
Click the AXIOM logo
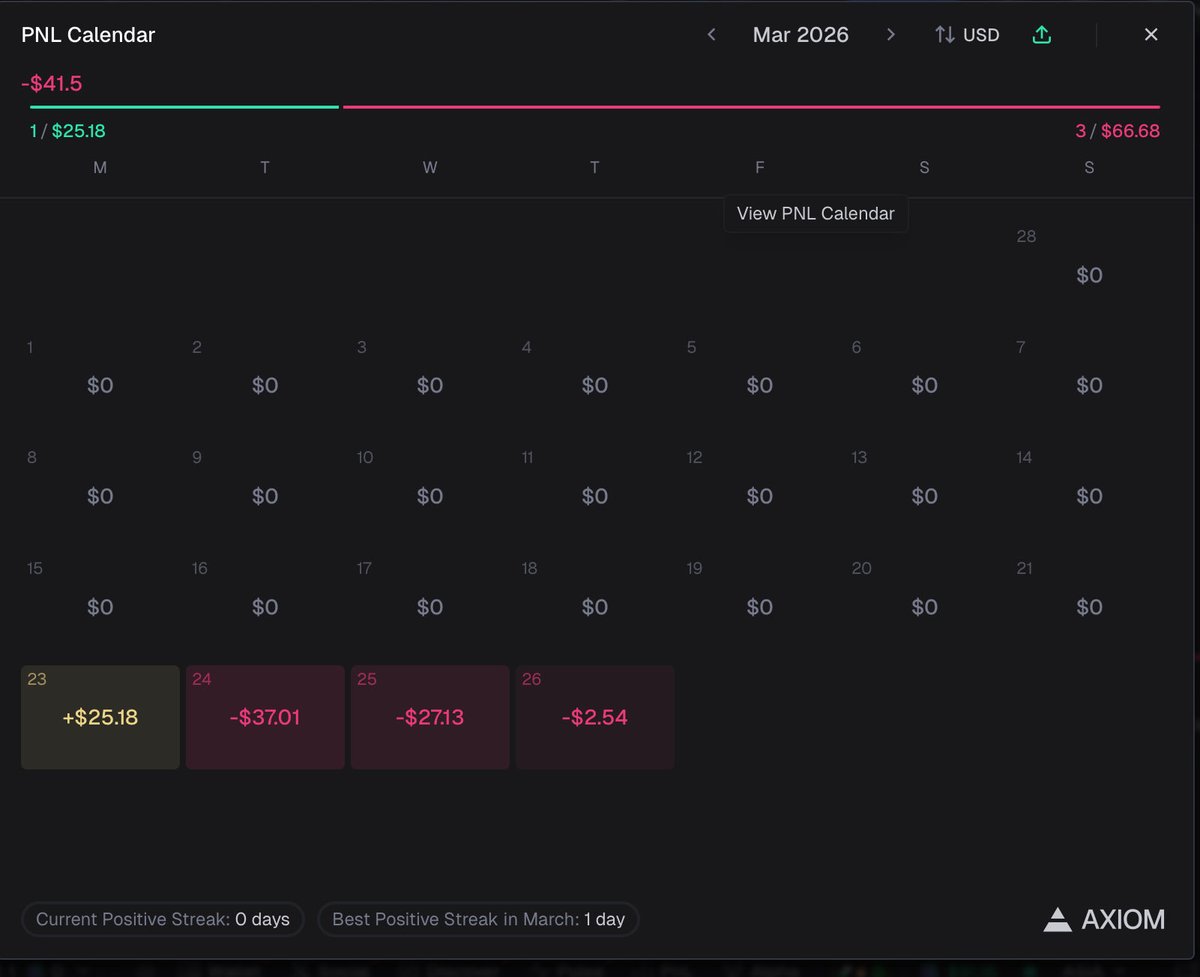[x=1104, y=920]
